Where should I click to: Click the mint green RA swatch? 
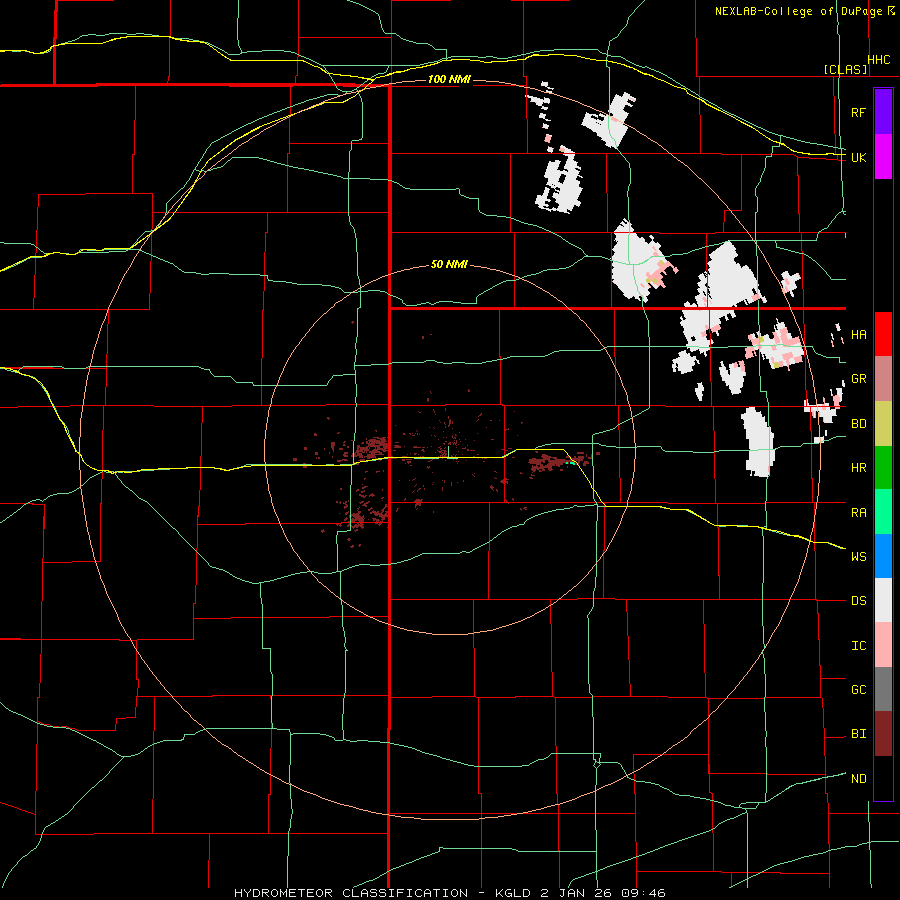coord(883,512)
